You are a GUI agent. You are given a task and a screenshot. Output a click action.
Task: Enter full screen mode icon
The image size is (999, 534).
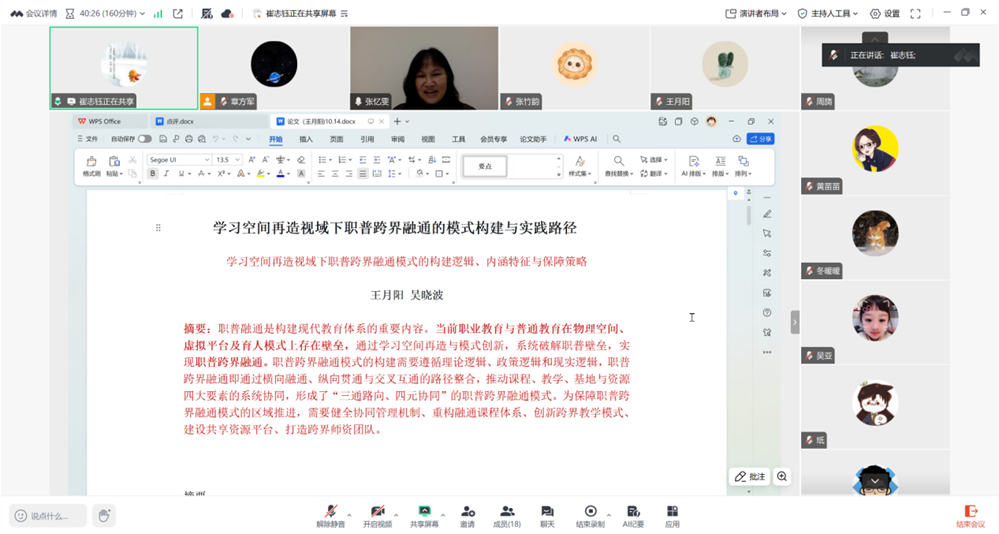pos(916,13)
